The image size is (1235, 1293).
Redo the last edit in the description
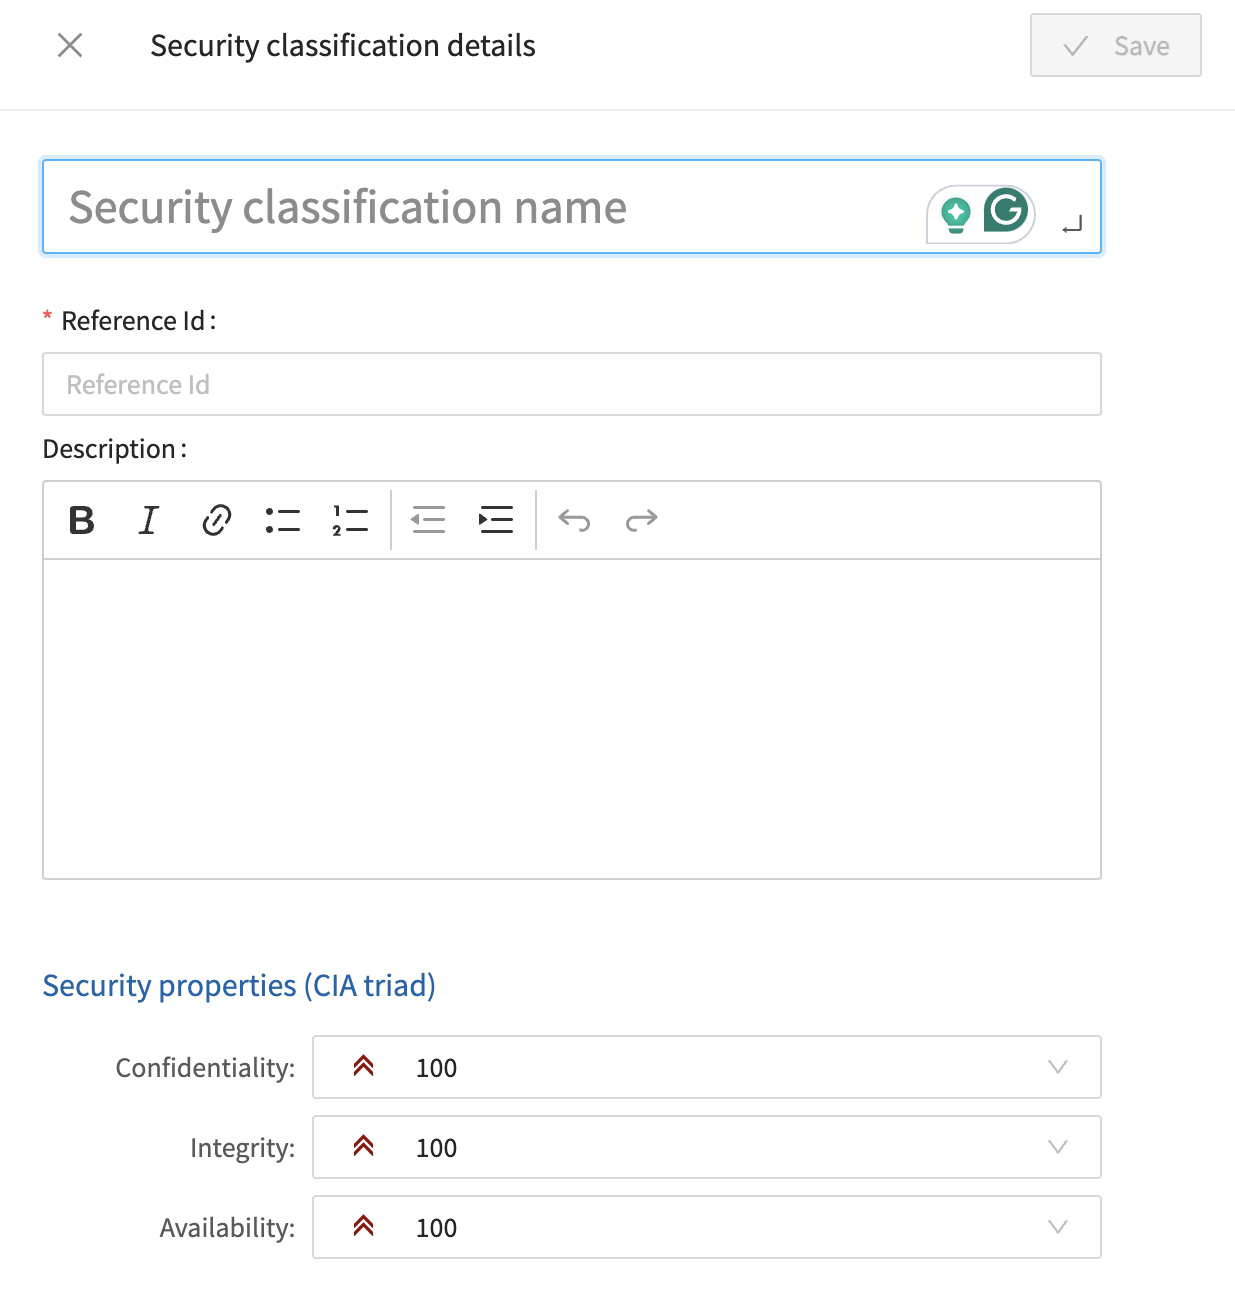click(x=641, y=519)
